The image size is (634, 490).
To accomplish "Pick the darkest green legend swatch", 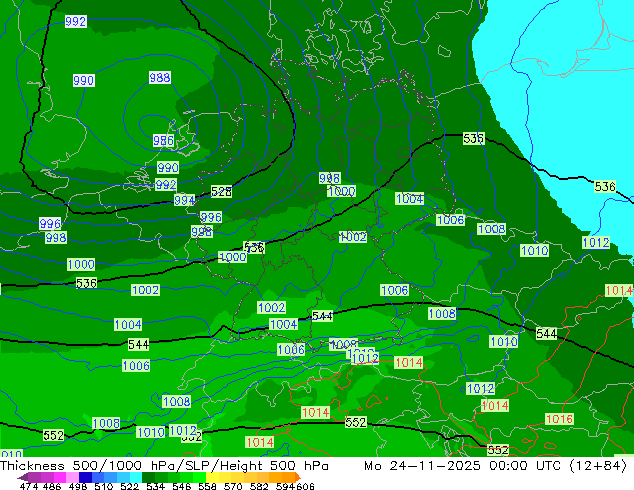I will click(148, 477).
